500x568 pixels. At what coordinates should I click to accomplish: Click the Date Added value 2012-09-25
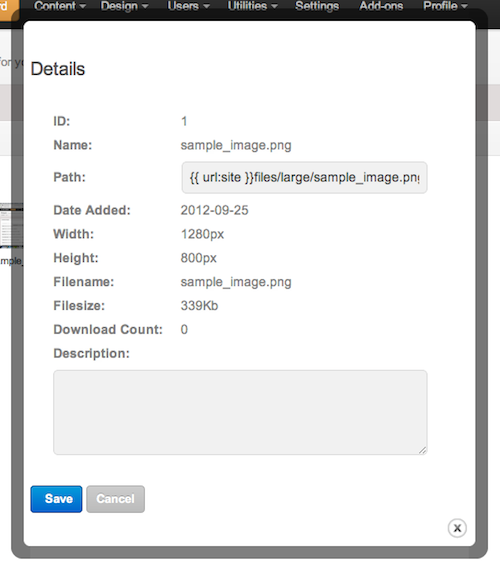click(x=214, y=210)
